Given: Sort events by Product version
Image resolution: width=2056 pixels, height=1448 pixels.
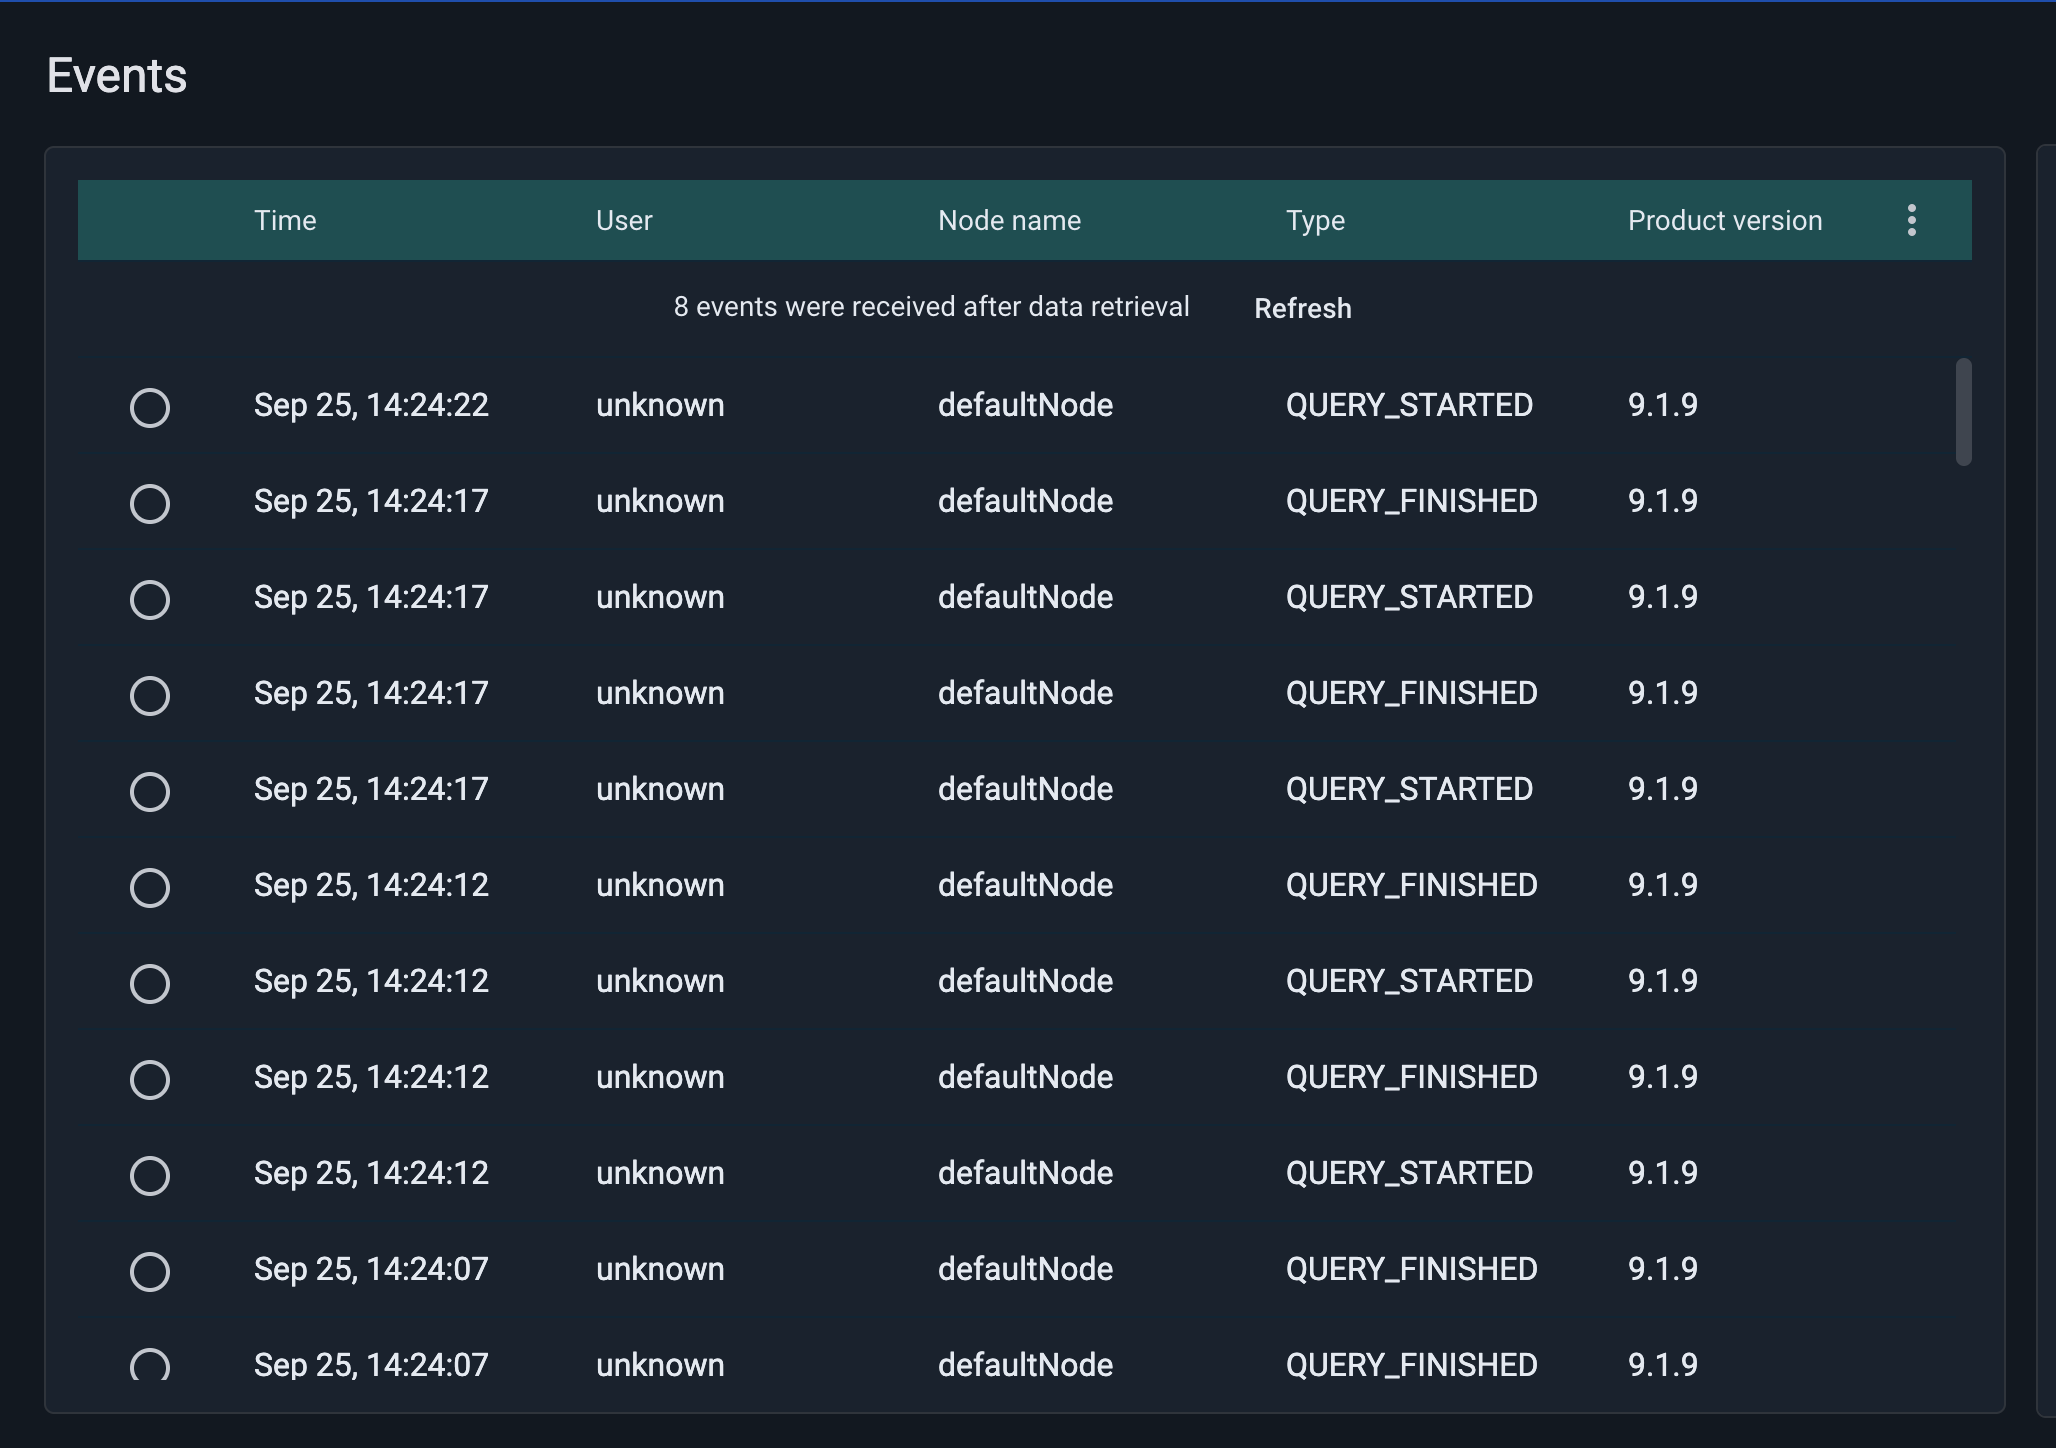Looking at the screenshot, I should 1724,220.
